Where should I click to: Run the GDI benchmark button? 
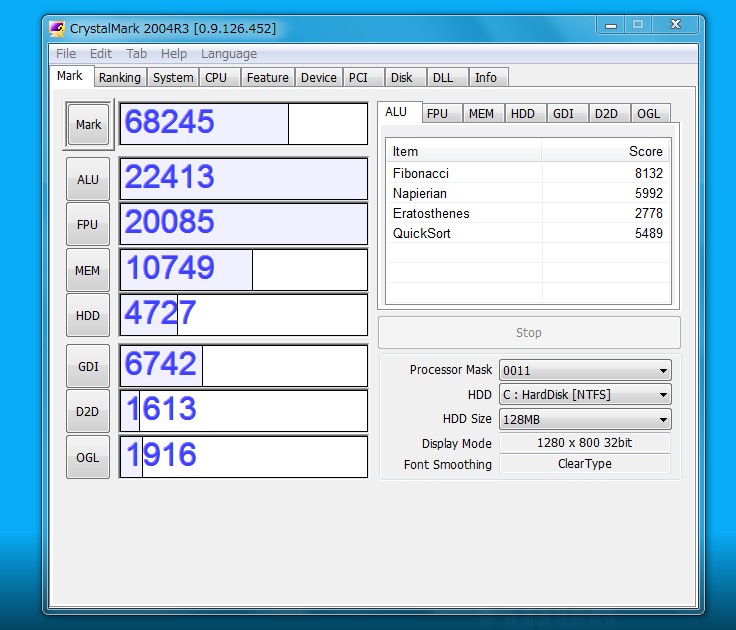tap(88, 366)
